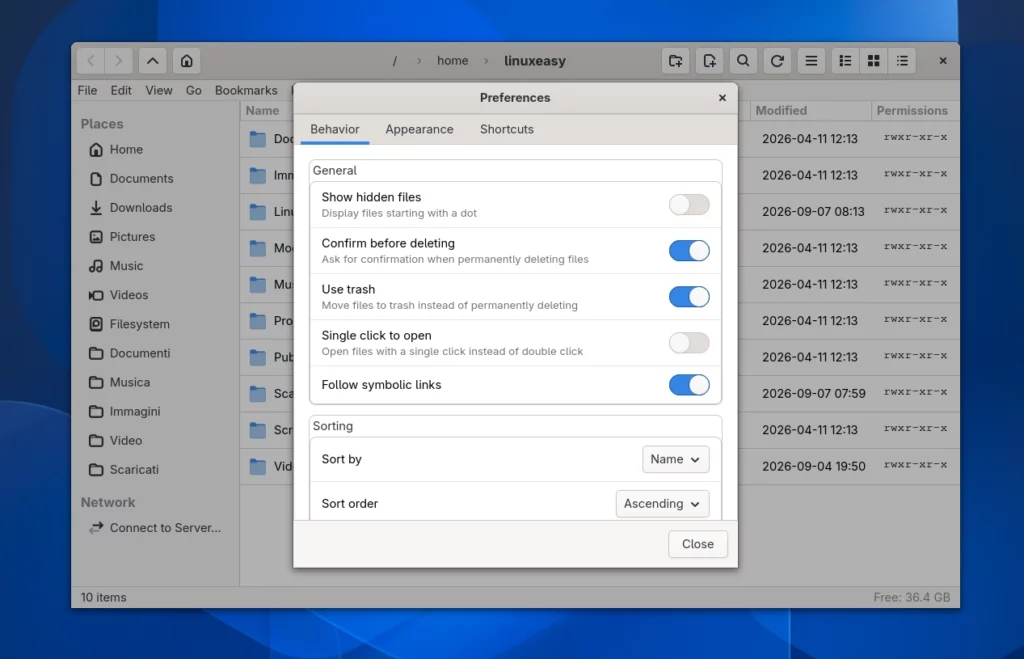Click the home breadcrumb in the path bar
This screenshot has width=1024, height=659.
[453, 61]
